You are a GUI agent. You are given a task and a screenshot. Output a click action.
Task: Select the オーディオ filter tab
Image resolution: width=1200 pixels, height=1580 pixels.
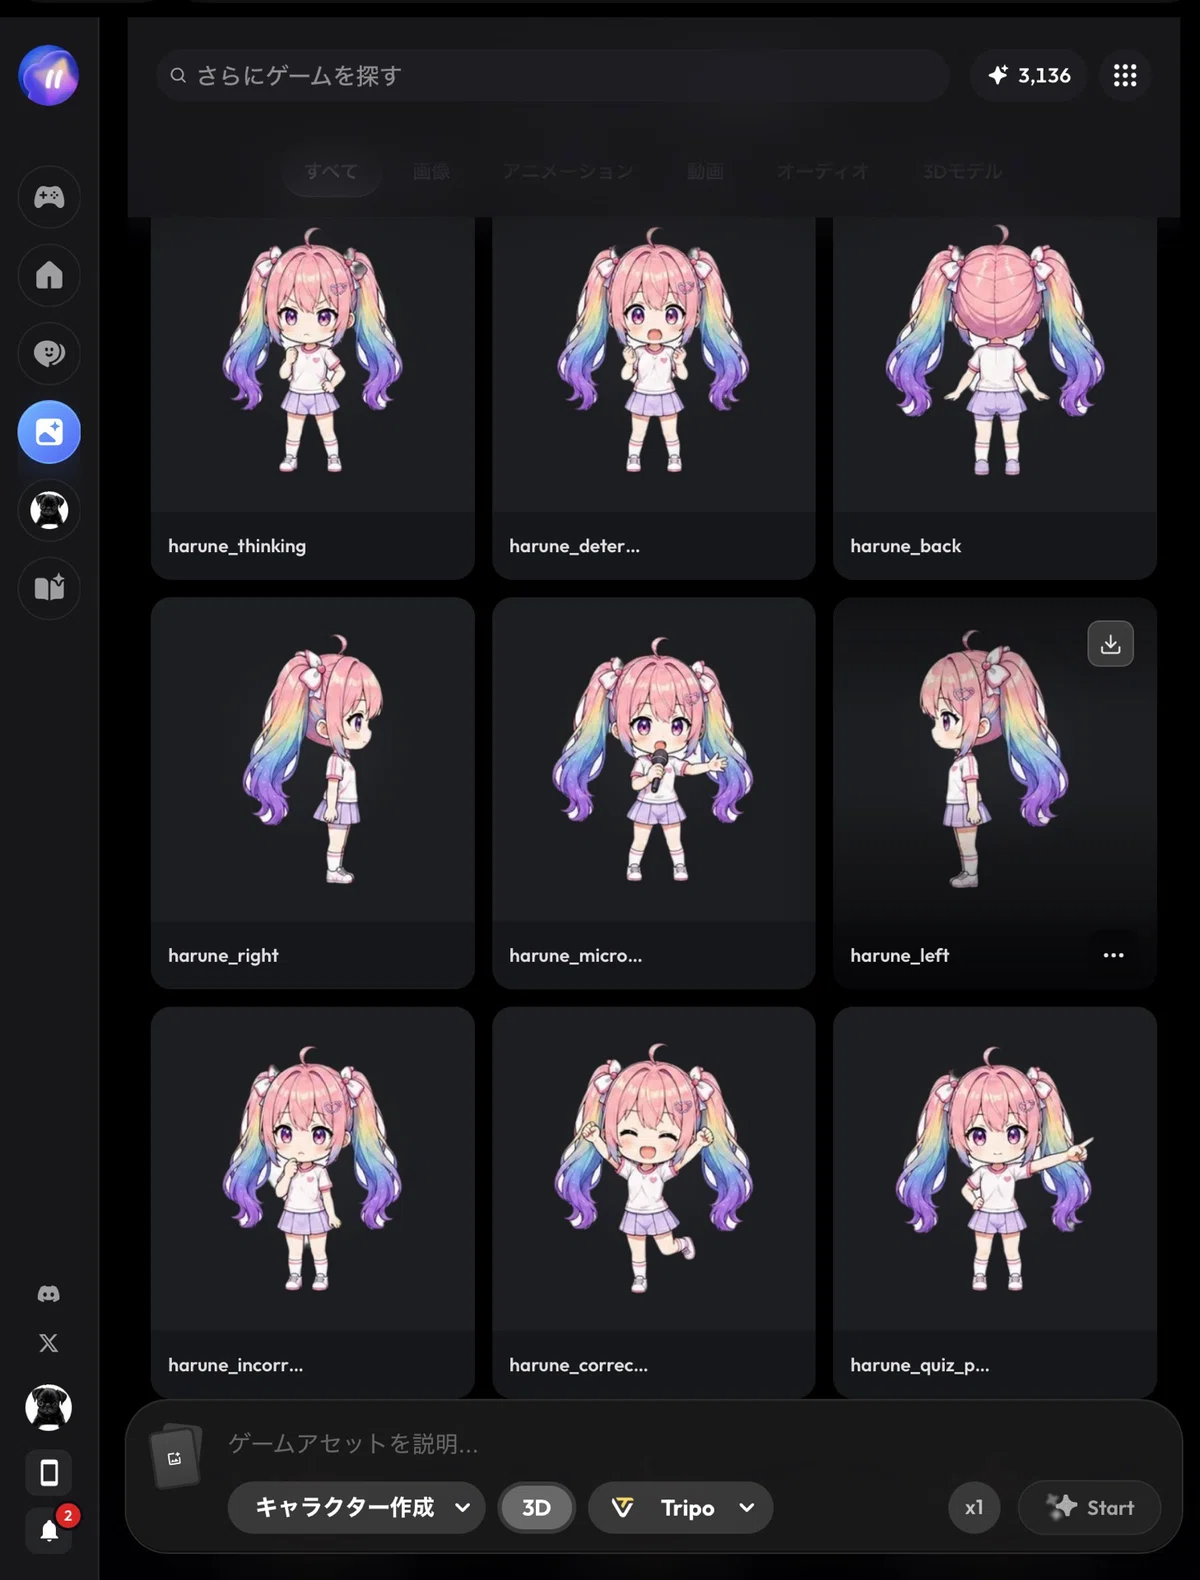coord(822,172)
